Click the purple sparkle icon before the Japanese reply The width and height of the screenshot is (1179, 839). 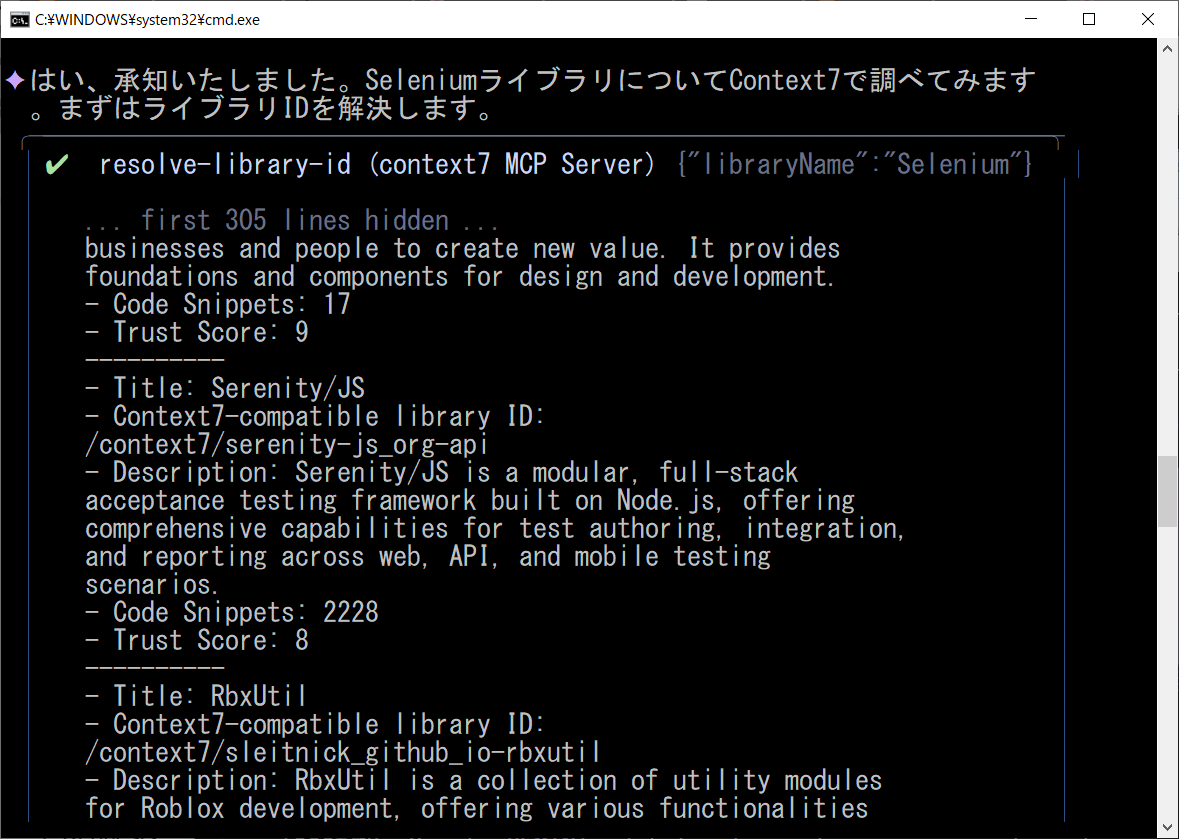click(x=14, y=80)
